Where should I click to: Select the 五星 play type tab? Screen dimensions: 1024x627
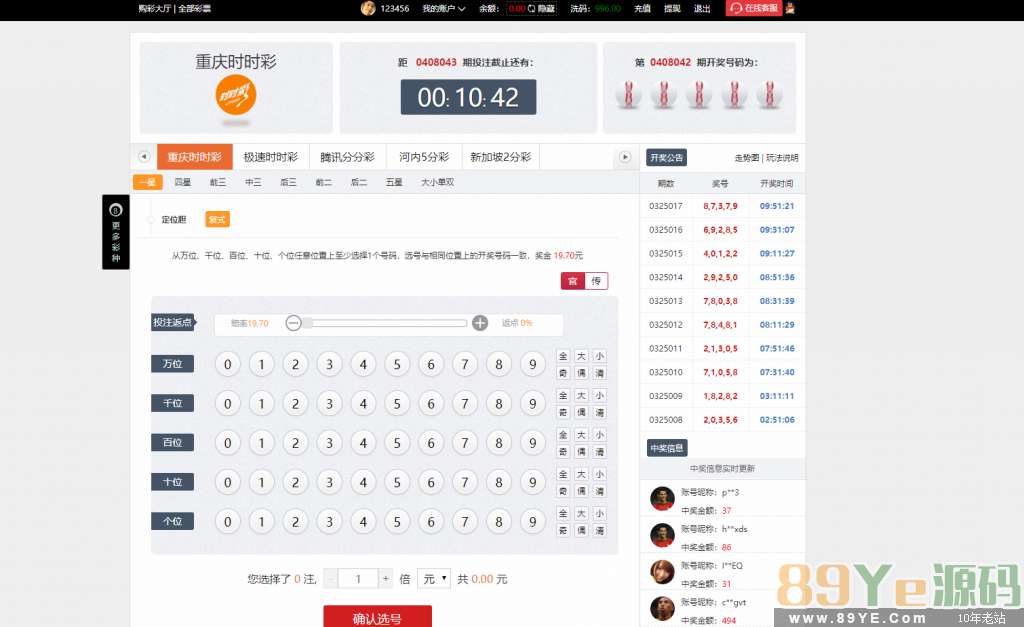point(394,182)
